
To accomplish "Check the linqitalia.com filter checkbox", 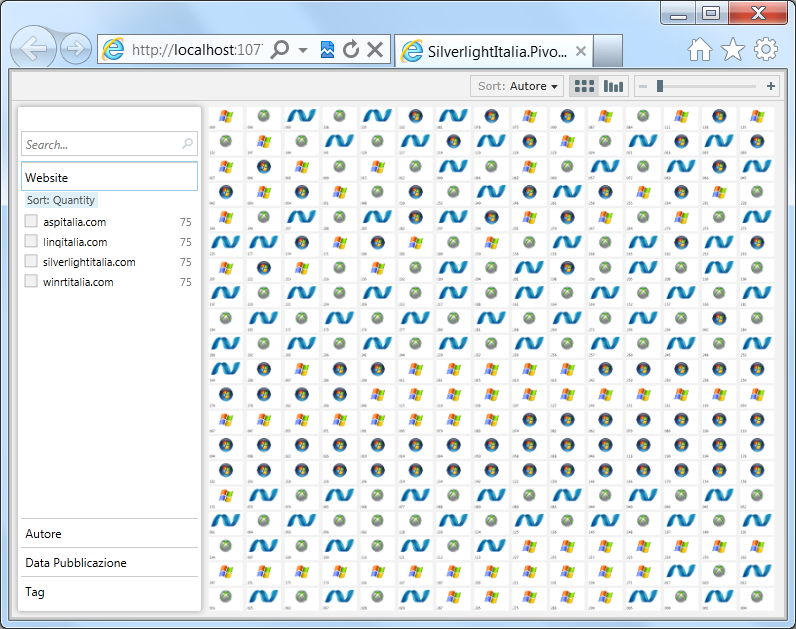I will [x=31, y=241].
